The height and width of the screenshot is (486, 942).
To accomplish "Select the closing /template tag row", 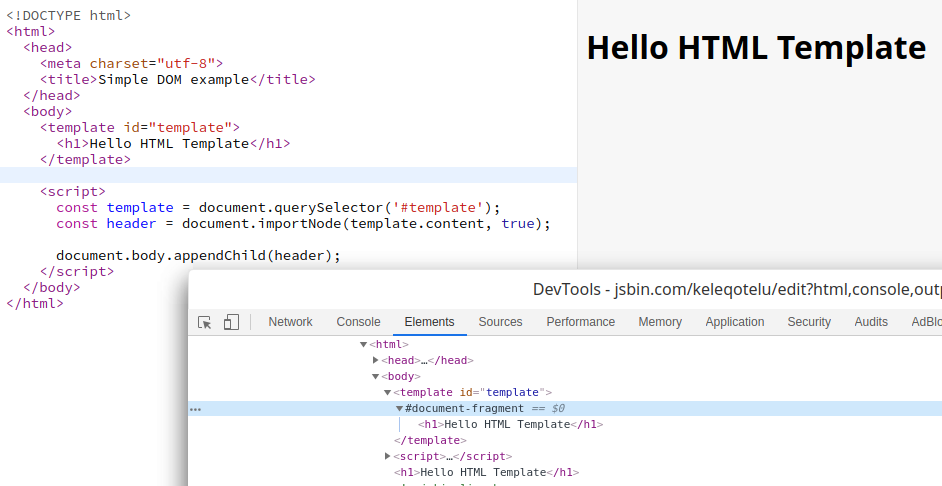I will pyautogui.click(x=430, y=440).
